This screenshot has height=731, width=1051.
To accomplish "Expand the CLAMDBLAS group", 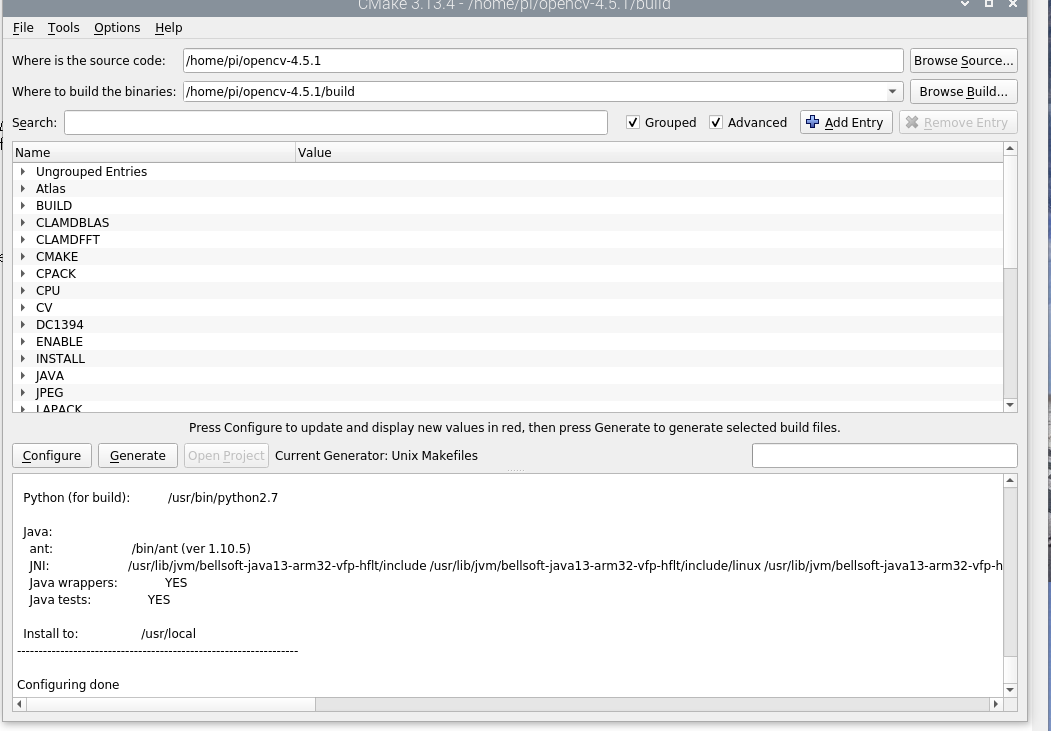I will tap(23, 222).
